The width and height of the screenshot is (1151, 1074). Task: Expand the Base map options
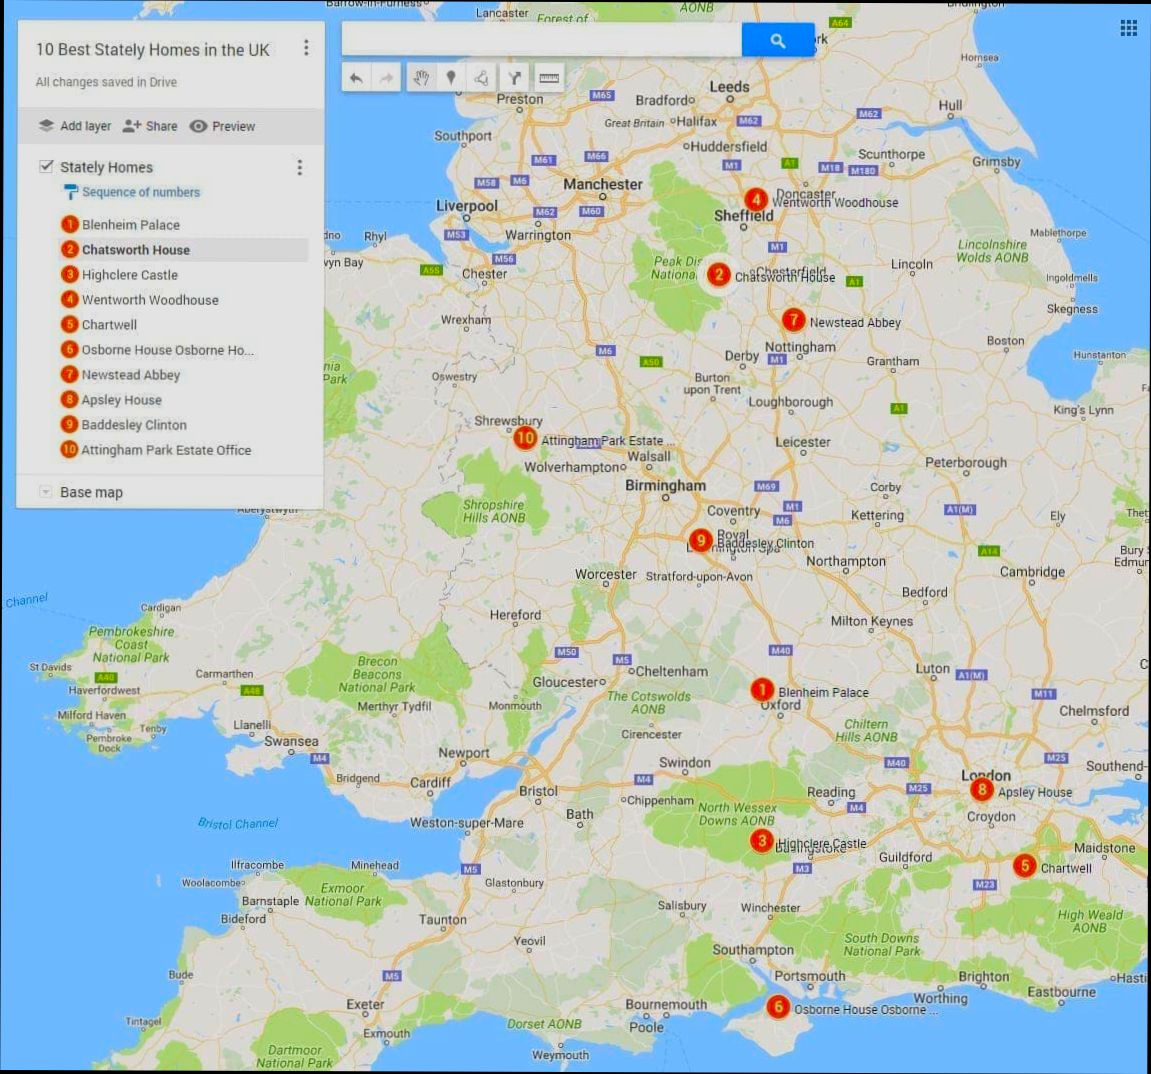point(44,491)
